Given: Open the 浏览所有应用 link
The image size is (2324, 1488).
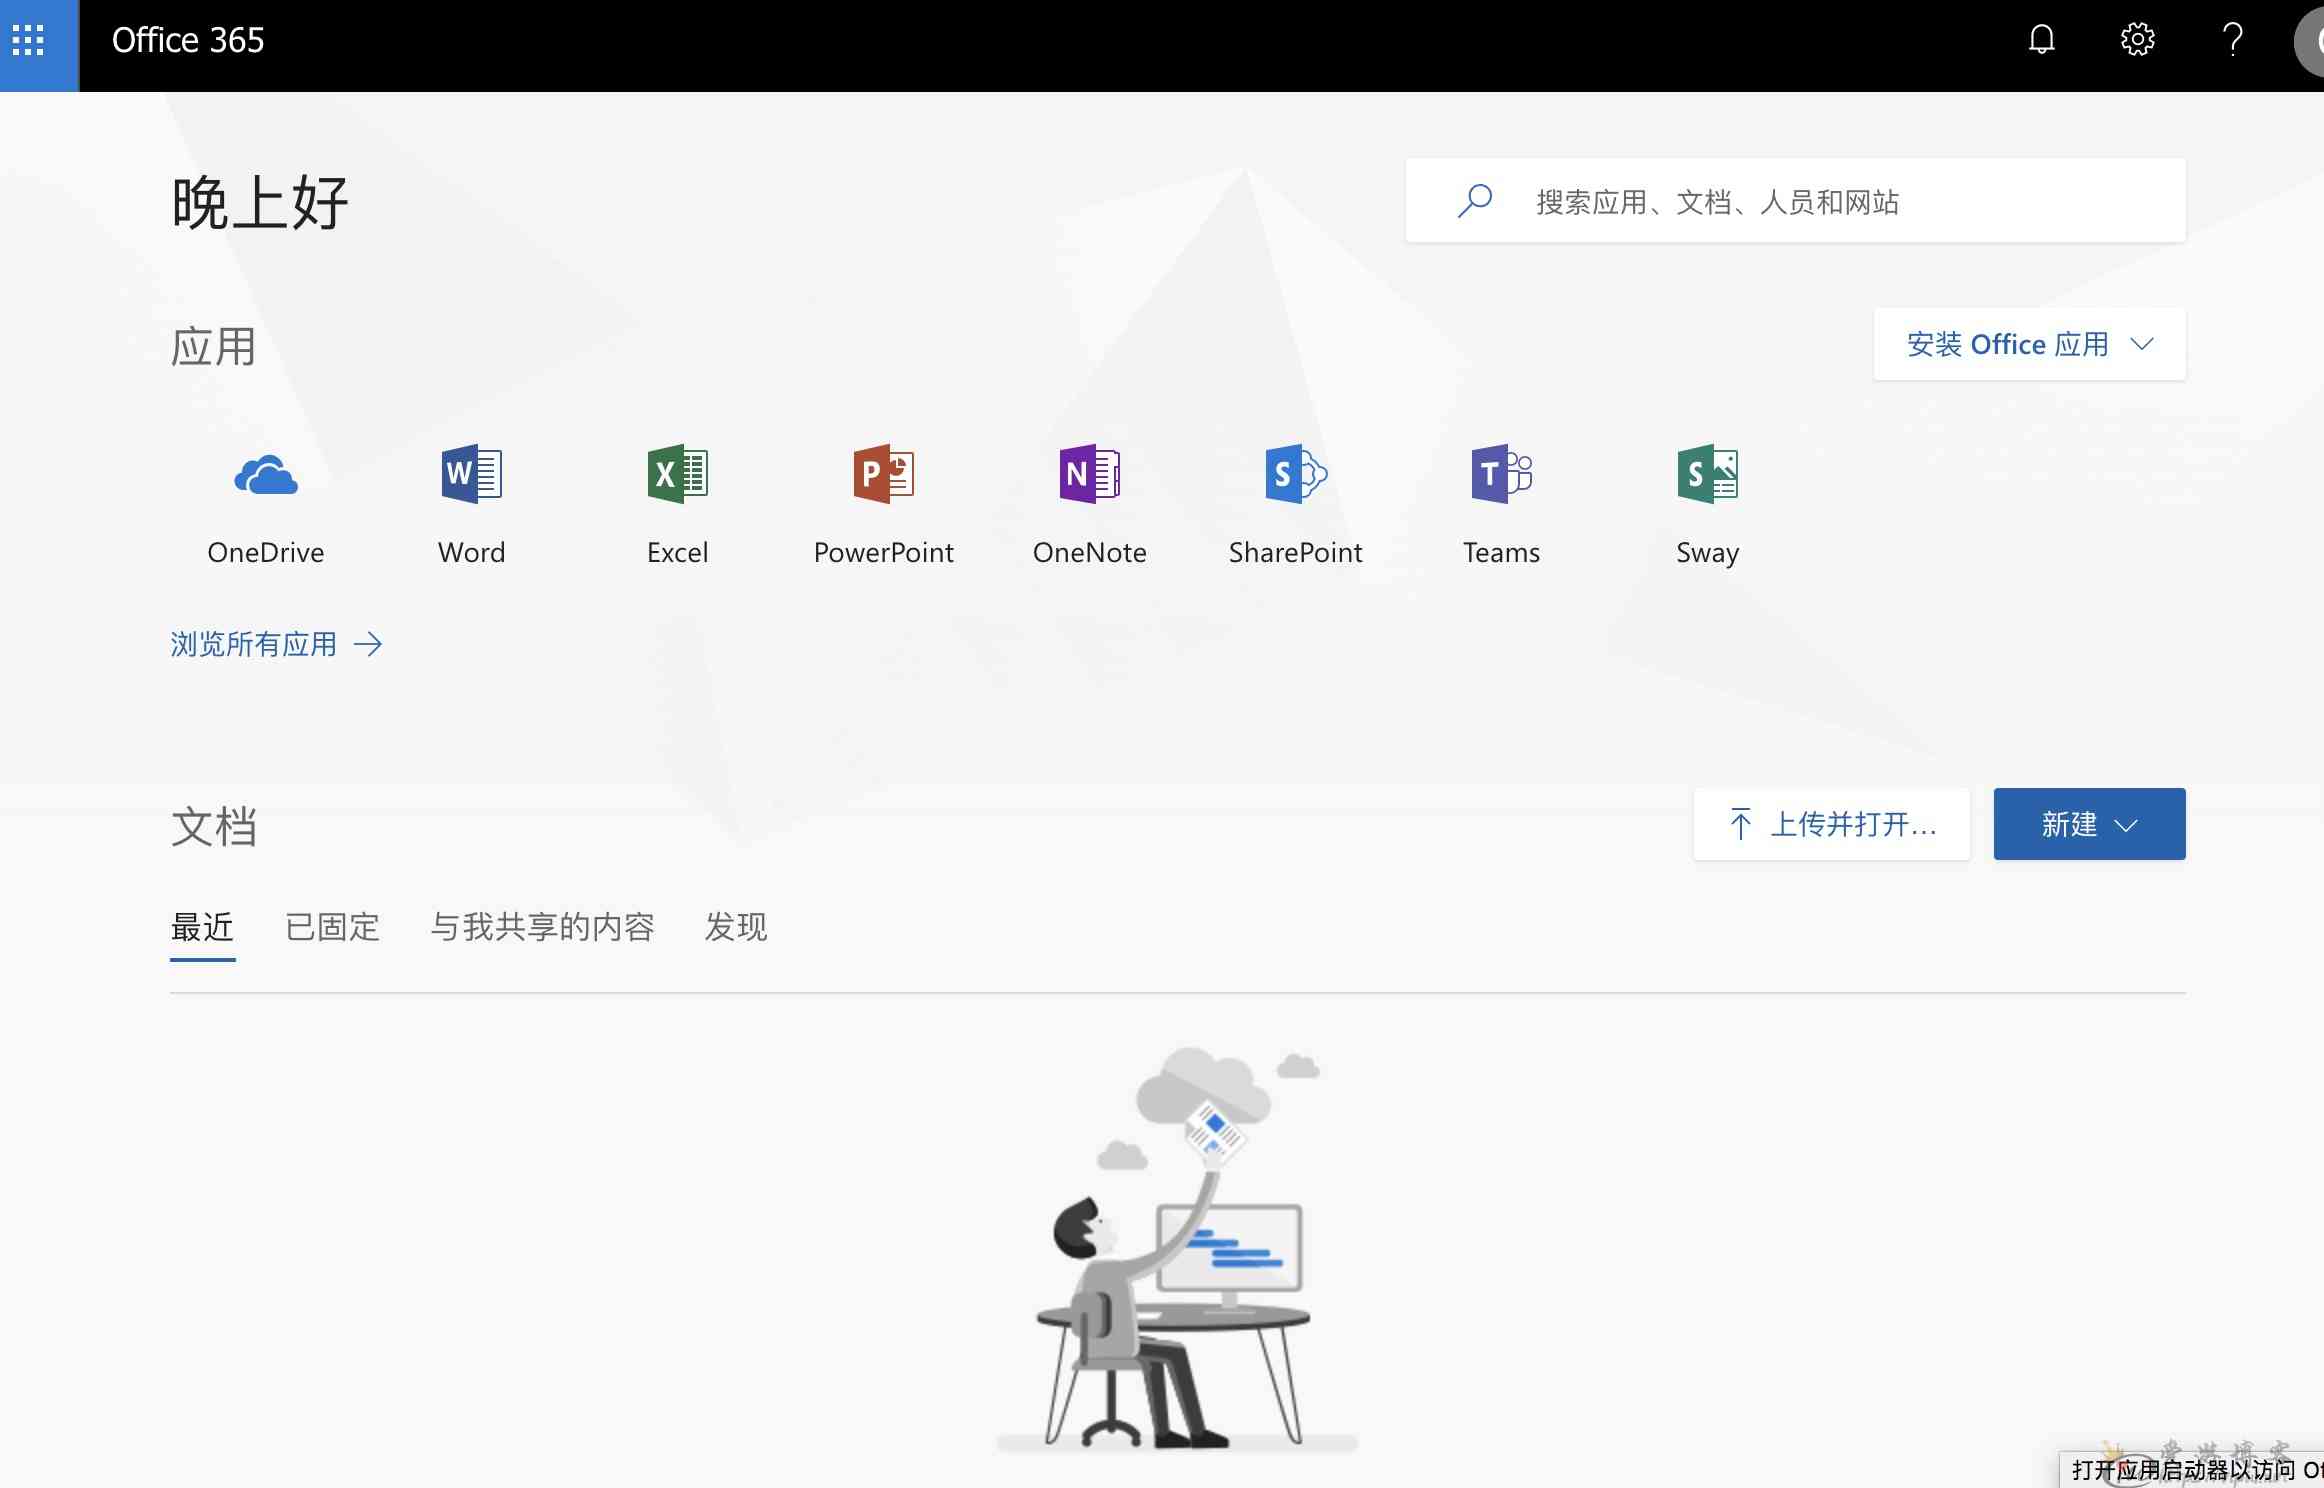Looking at the screenshot, I should click(276, 644).
